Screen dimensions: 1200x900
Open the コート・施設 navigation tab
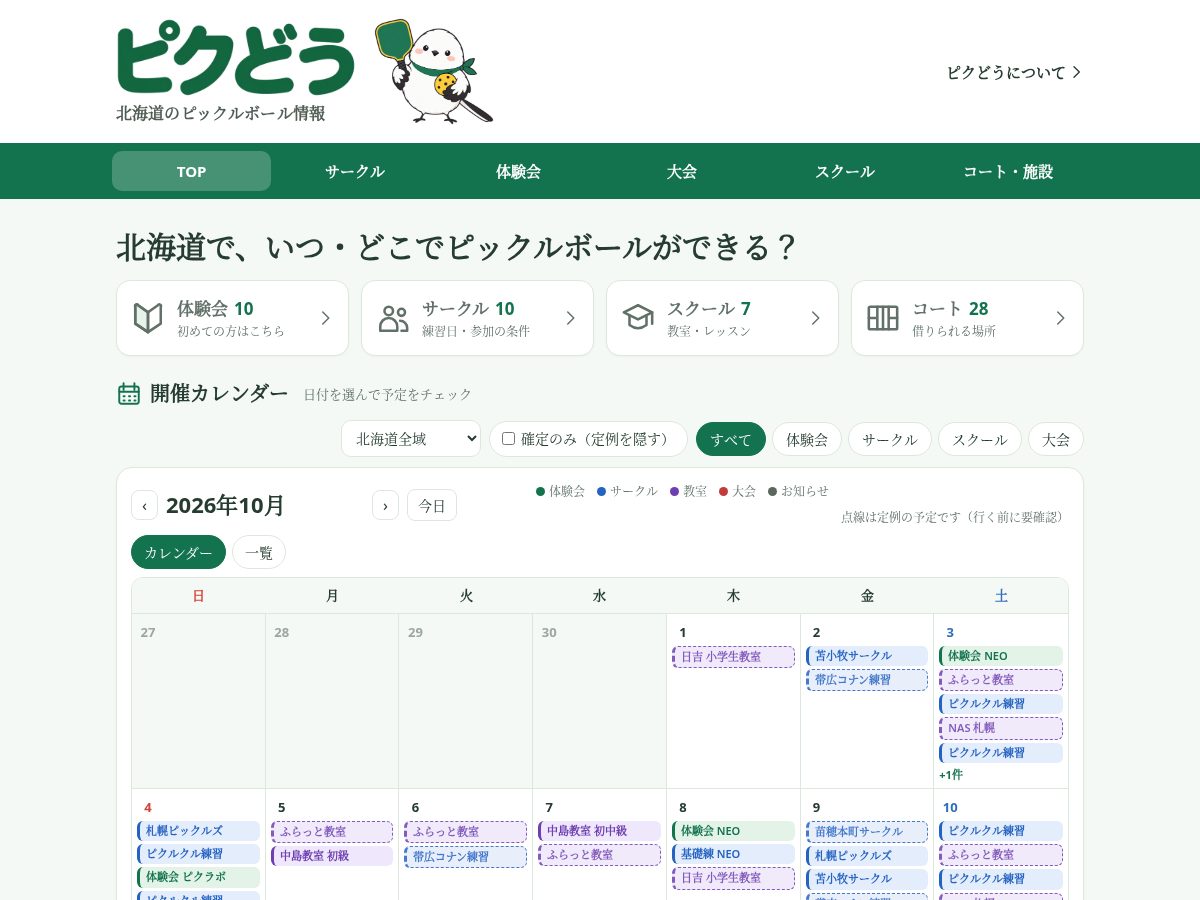tap(1008, 171)
